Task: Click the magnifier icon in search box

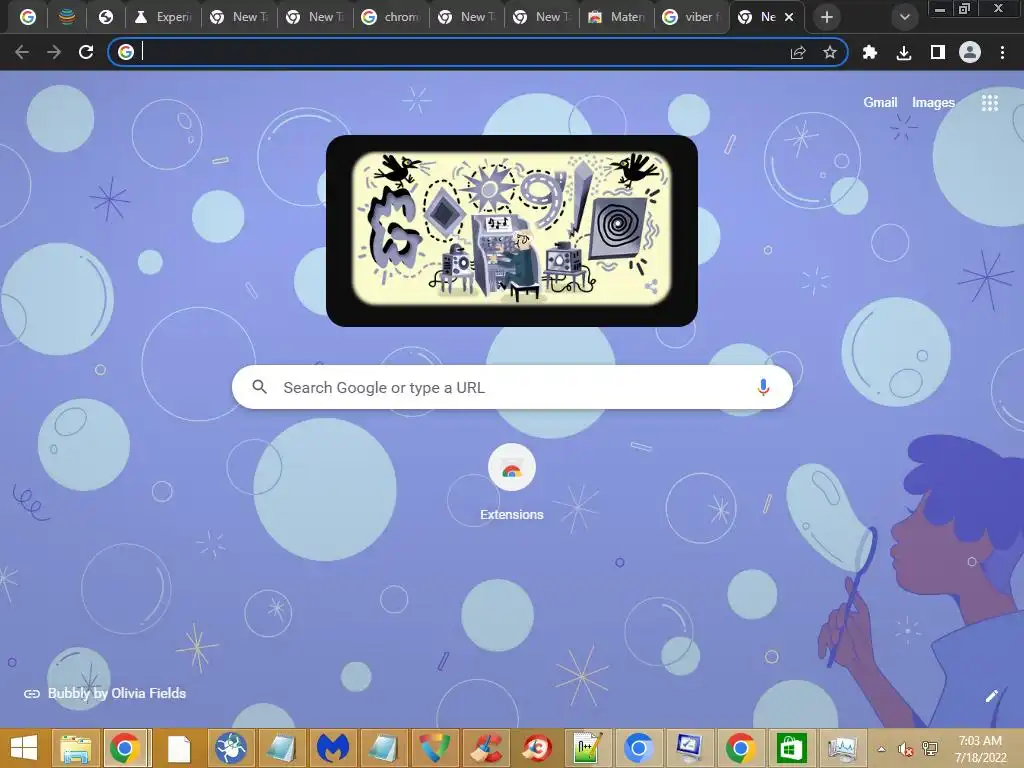Action: (259, 387)
